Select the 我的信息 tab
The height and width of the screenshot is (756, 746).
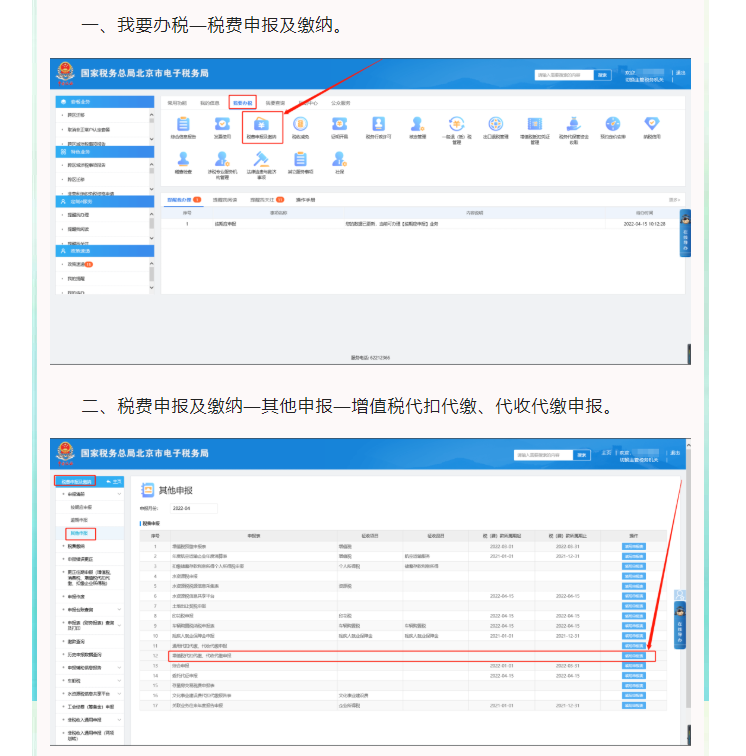[x=210, y=103]
